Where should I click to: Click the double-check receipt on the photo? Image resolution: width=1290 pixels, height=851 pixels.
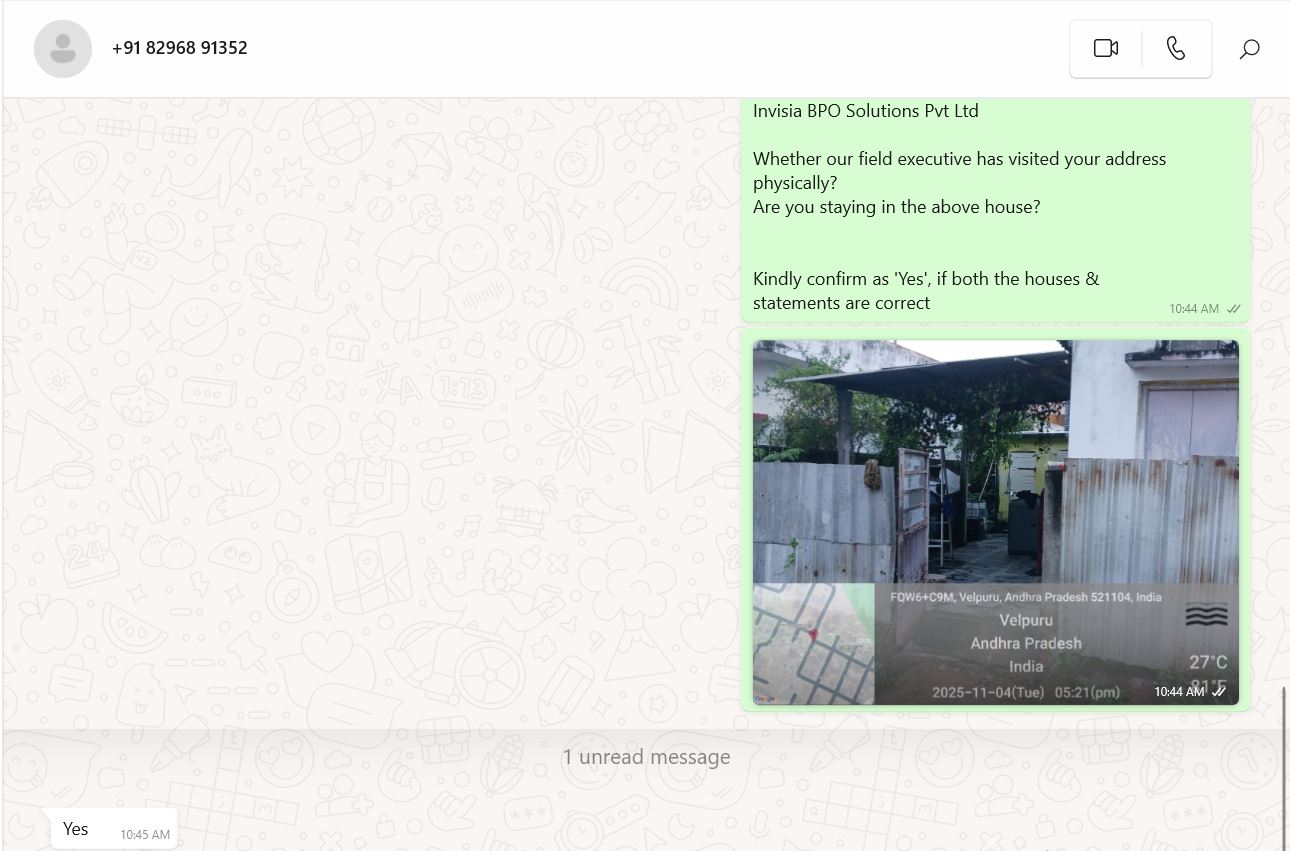tap(1219, 691)
